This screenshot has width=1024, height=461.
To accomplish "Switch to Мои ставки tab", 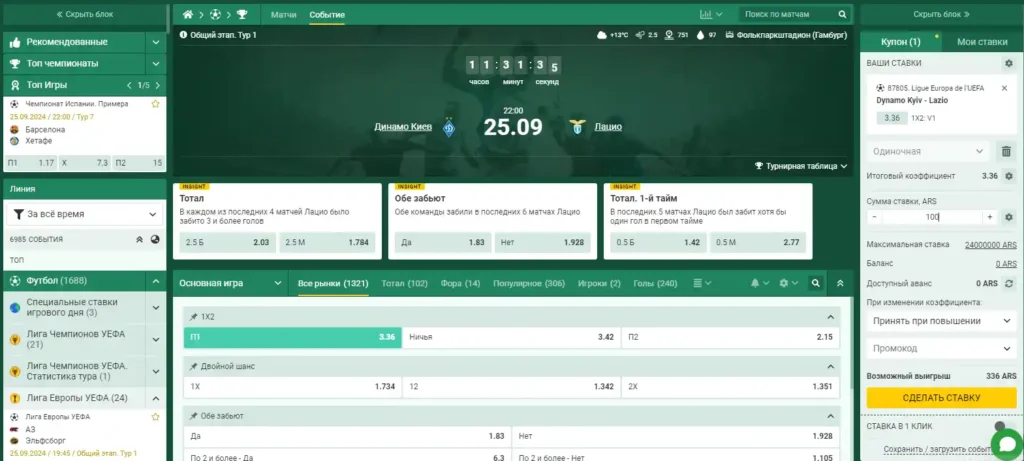I will [982, 42].
